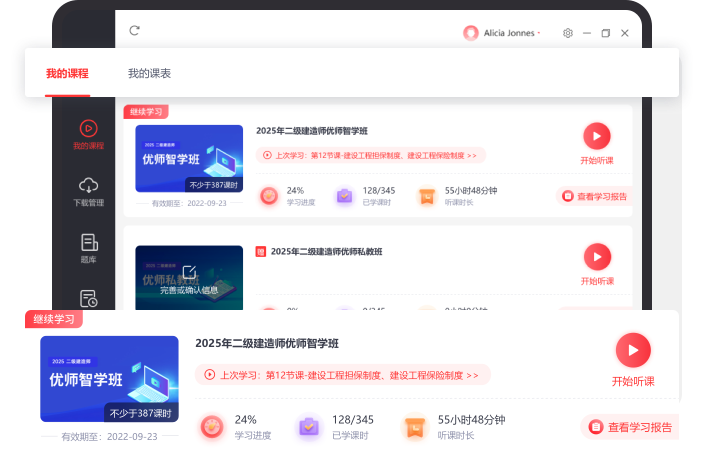Click the 已学课时 icon in the bottom enlarged card
The width and height of the screenshot is (704, 454).
tap(309, 427)
